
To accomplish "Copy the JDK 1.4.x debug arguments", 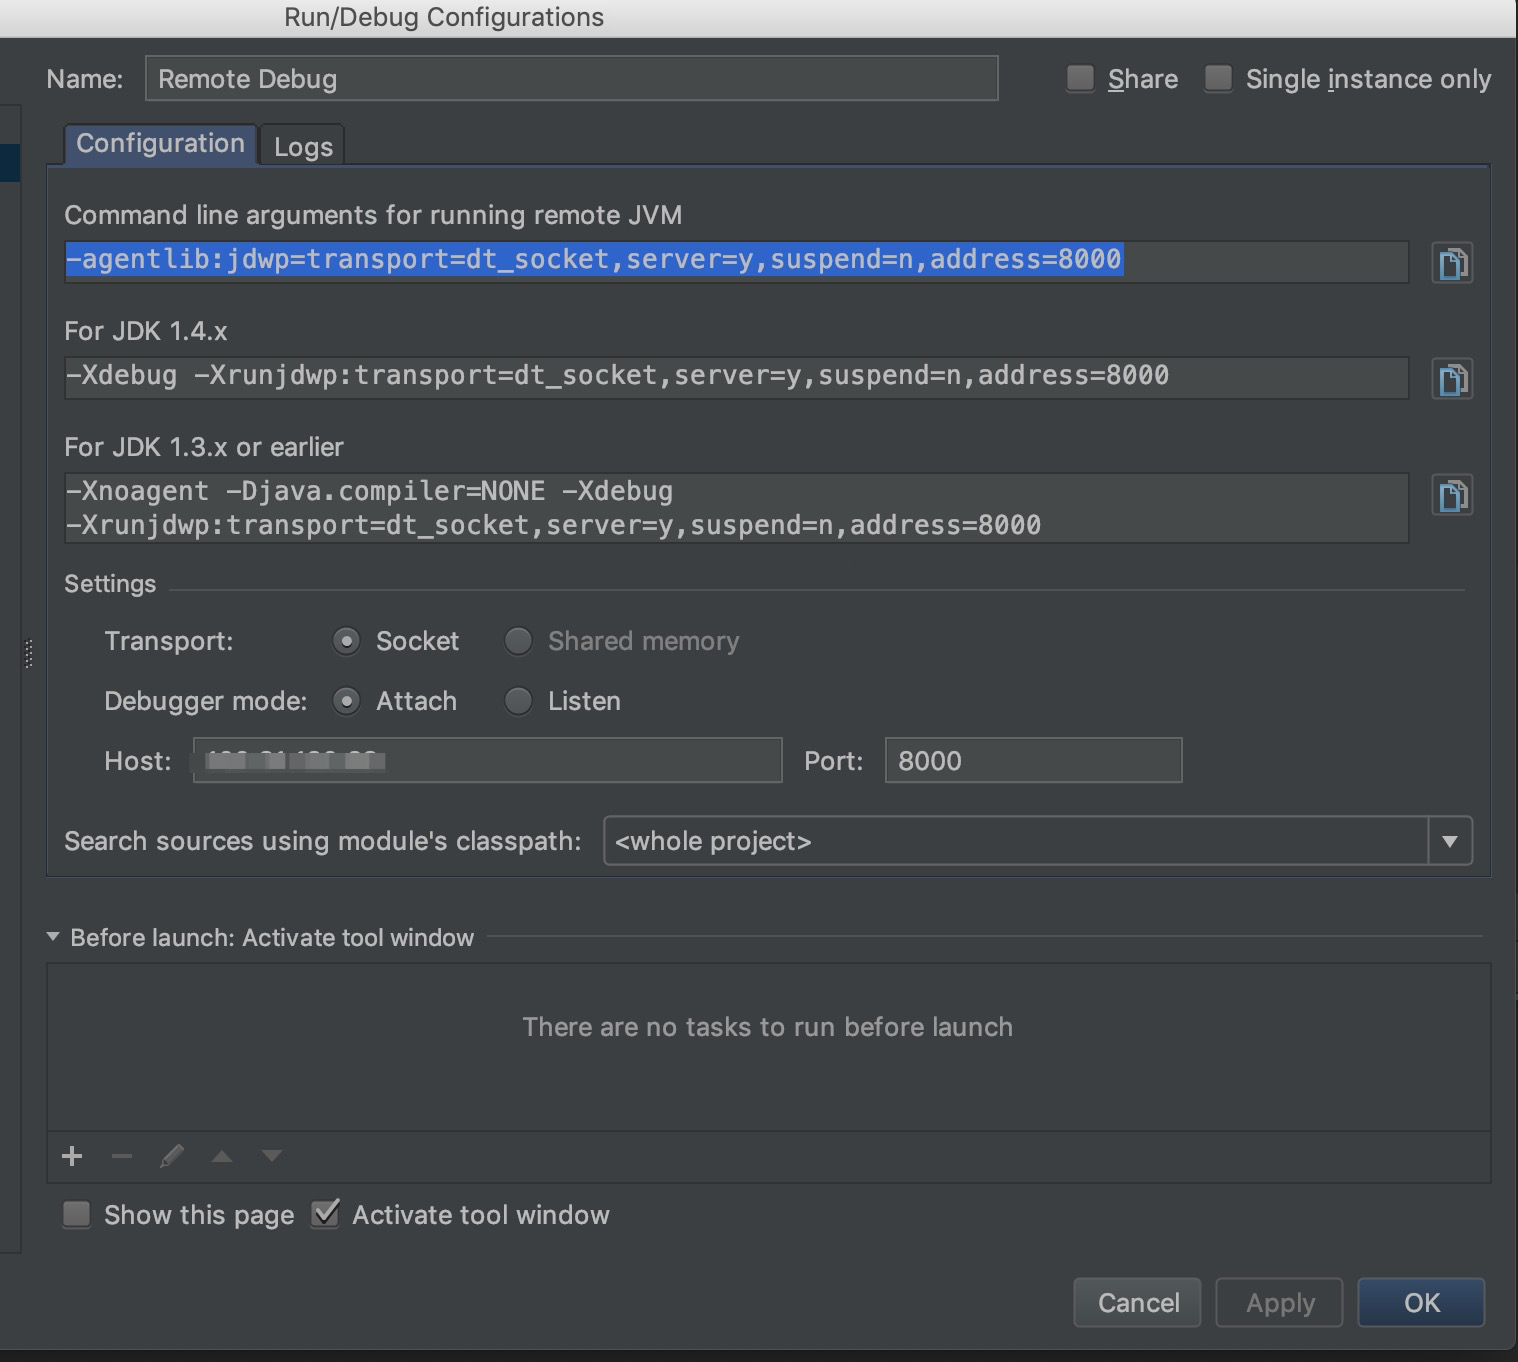I will click(1452, 378).
